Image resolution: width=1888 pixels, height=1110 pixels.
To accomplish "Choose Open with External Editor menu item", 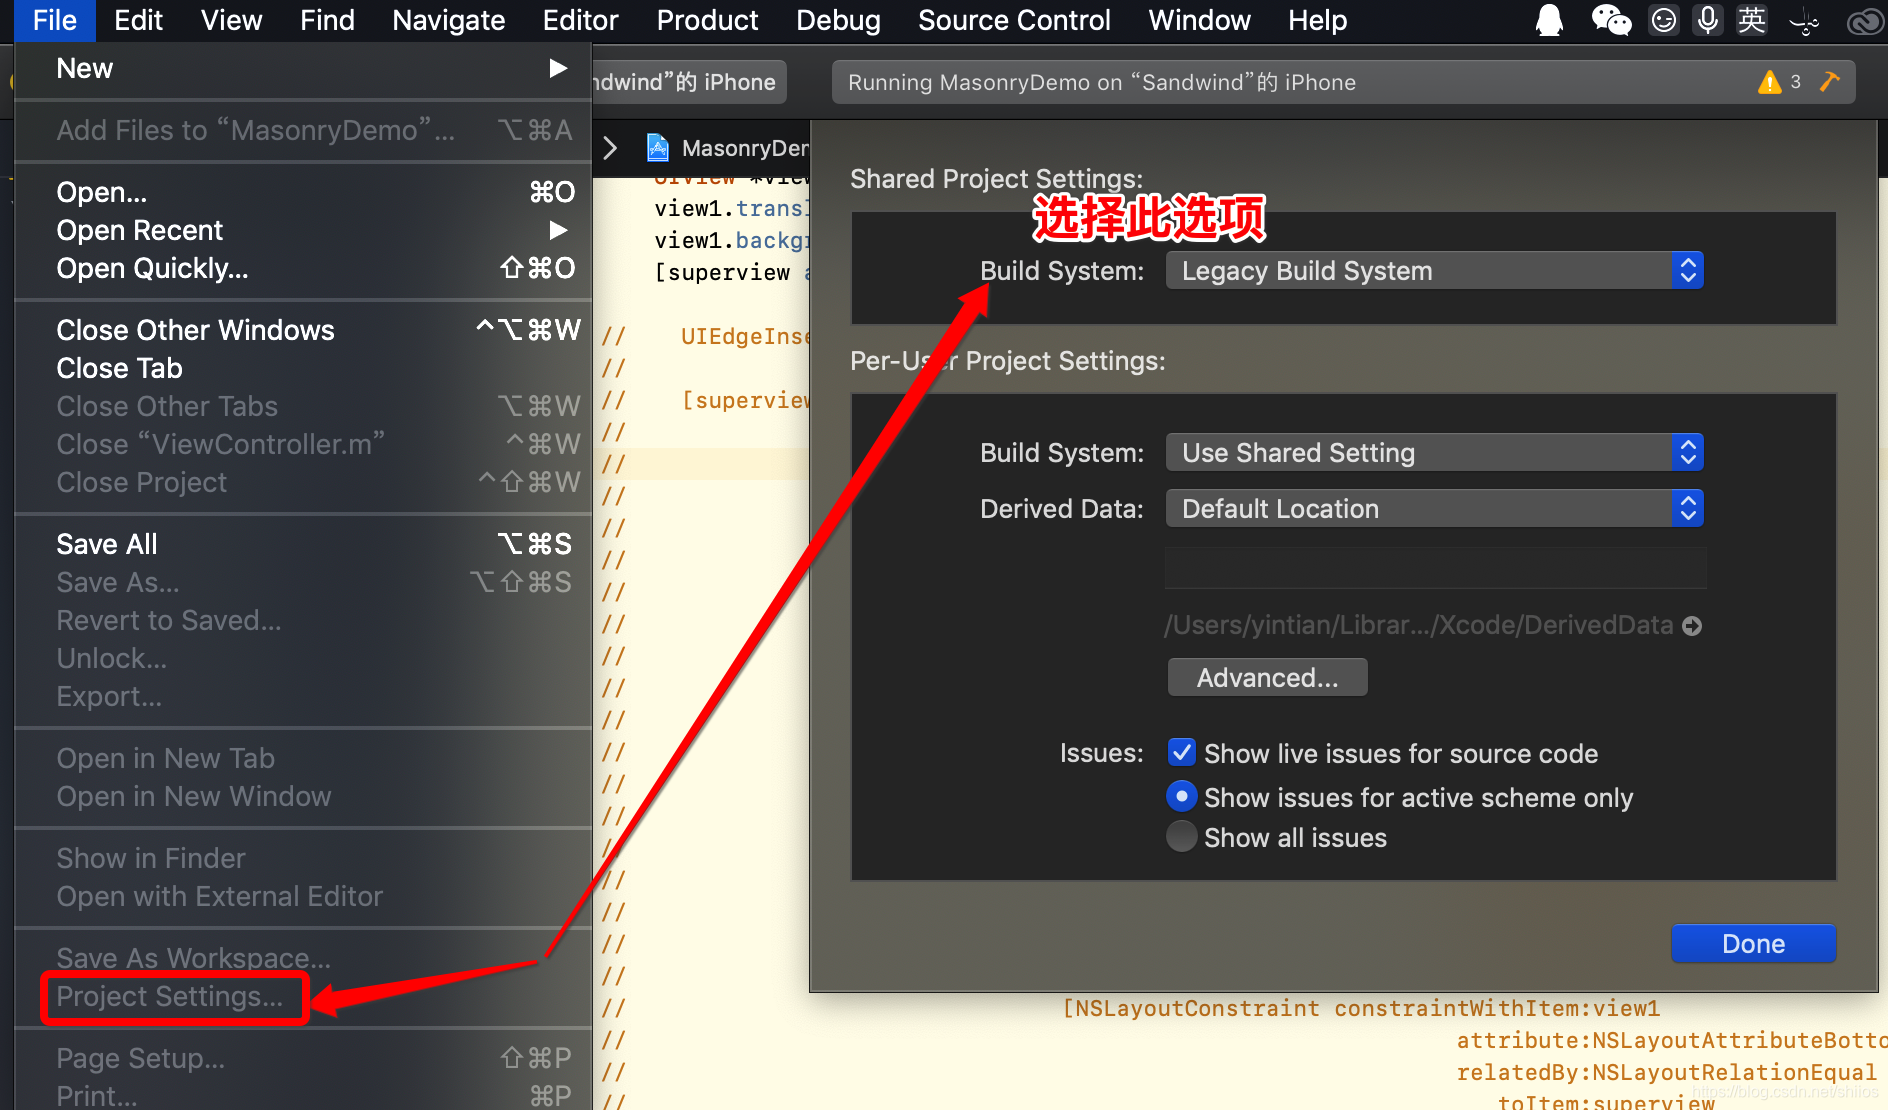I will click(x=304, y=896).
